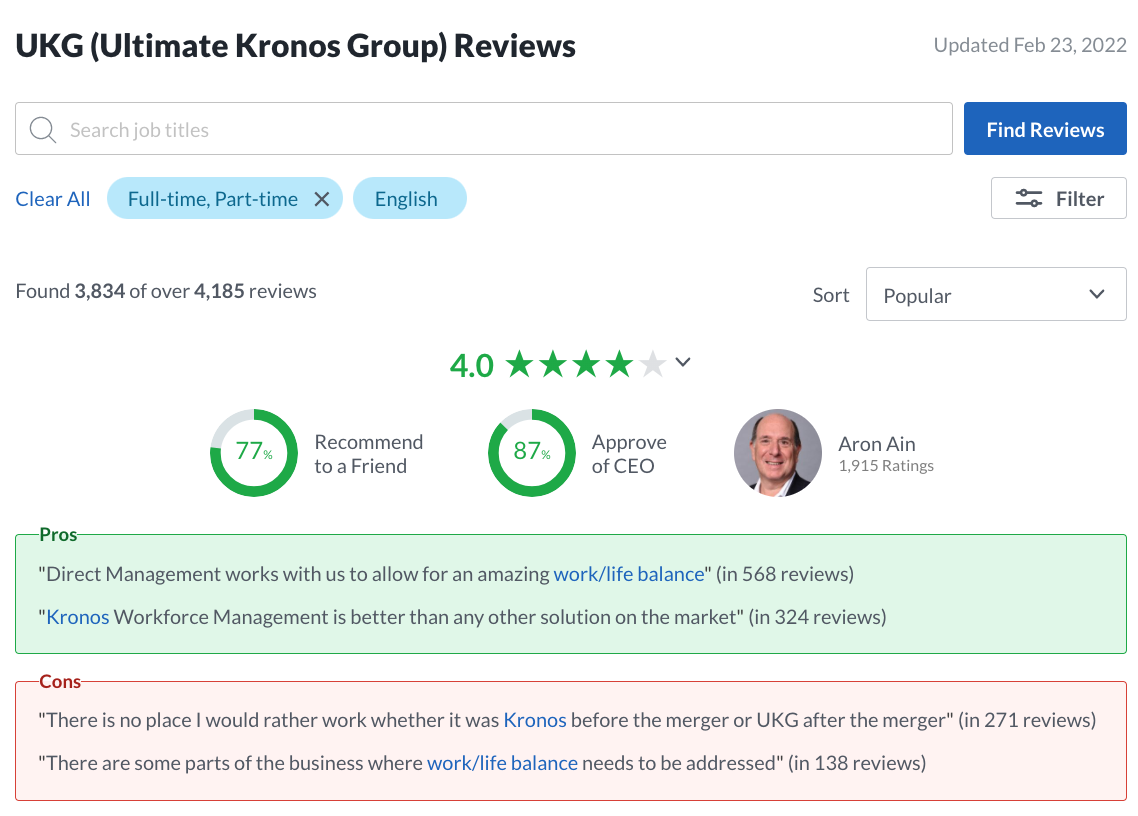This screenshot has height=816, width=1138.
Task: Open the work/life balance link in Pros
Action: pyautogui.click(x=629, y=574)
